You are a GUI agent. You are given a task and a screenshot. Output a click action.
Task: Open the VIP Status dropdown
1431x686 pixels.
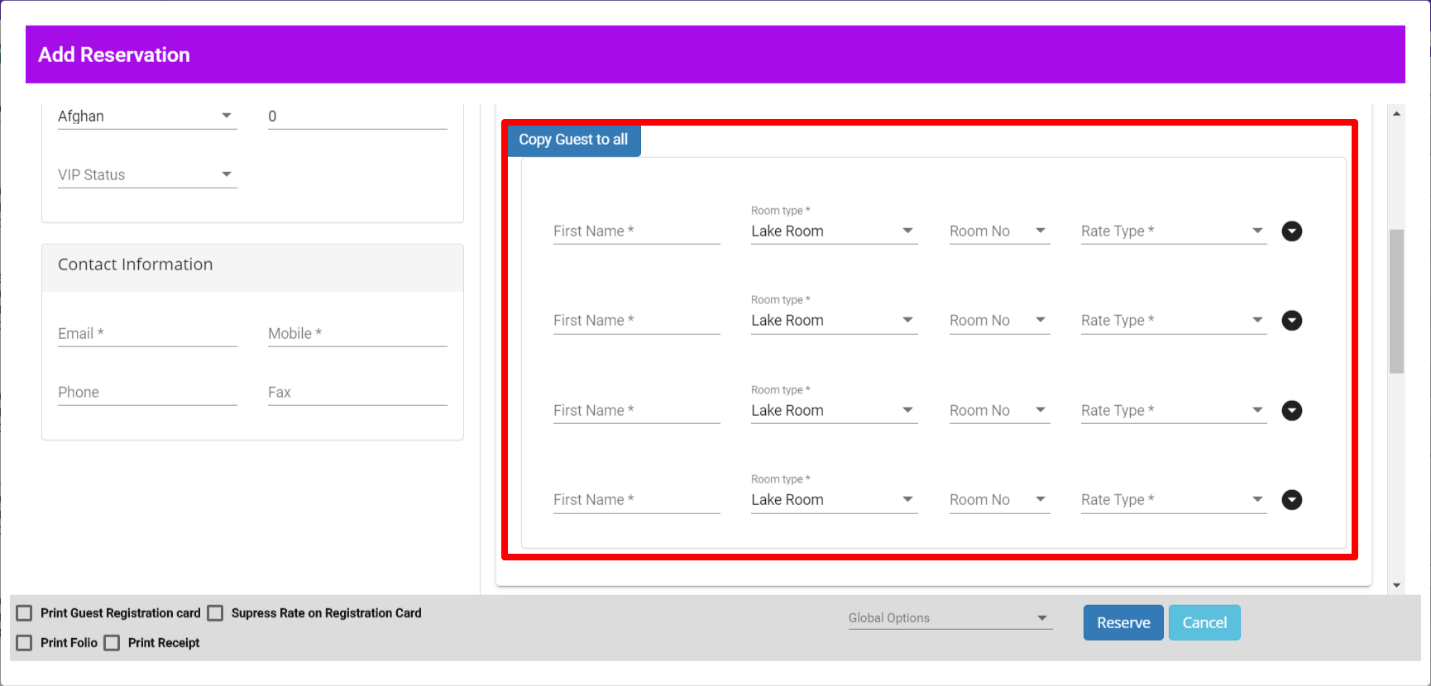(147, 175)
